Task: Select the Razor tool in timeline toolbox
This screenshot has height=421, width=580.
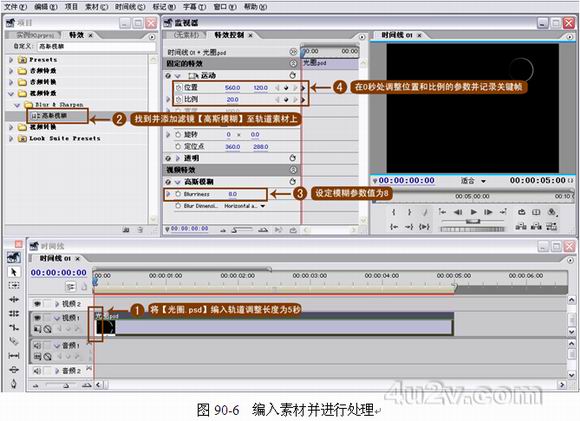Action: pyautogui.click(x=14, y=341)
